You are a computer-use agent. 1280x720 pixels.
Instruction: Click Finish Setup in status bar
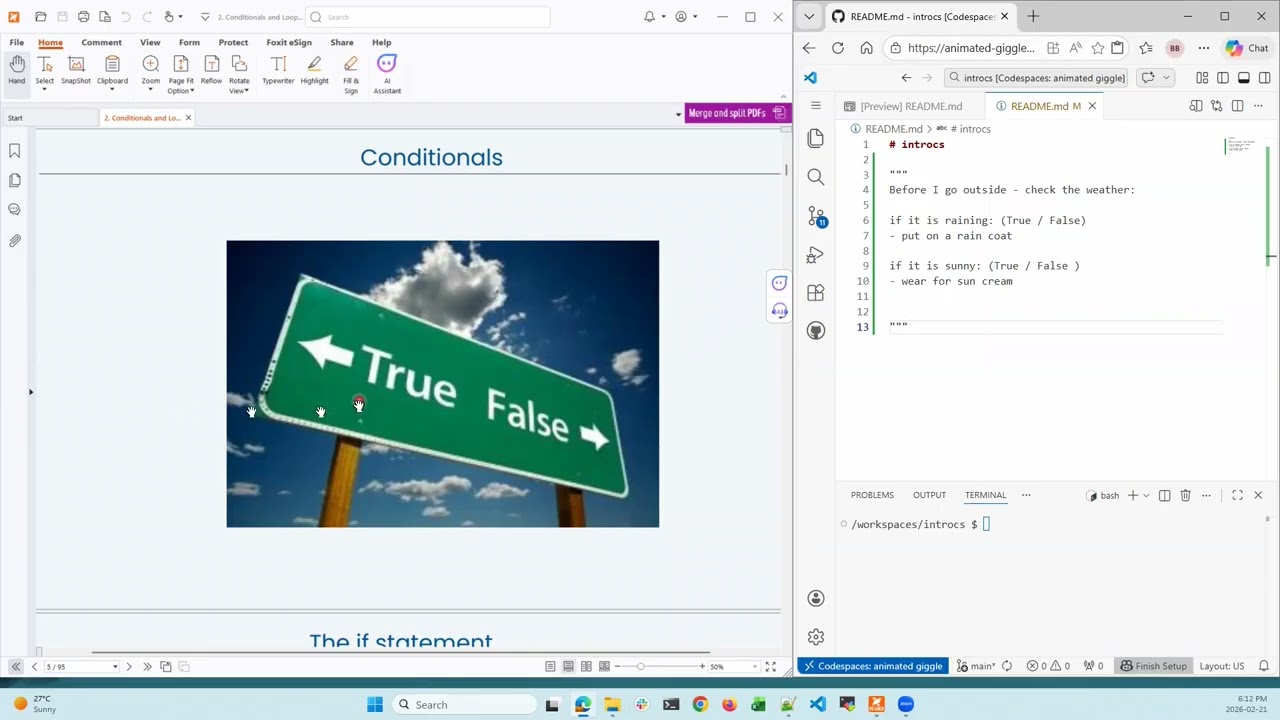1153,666
